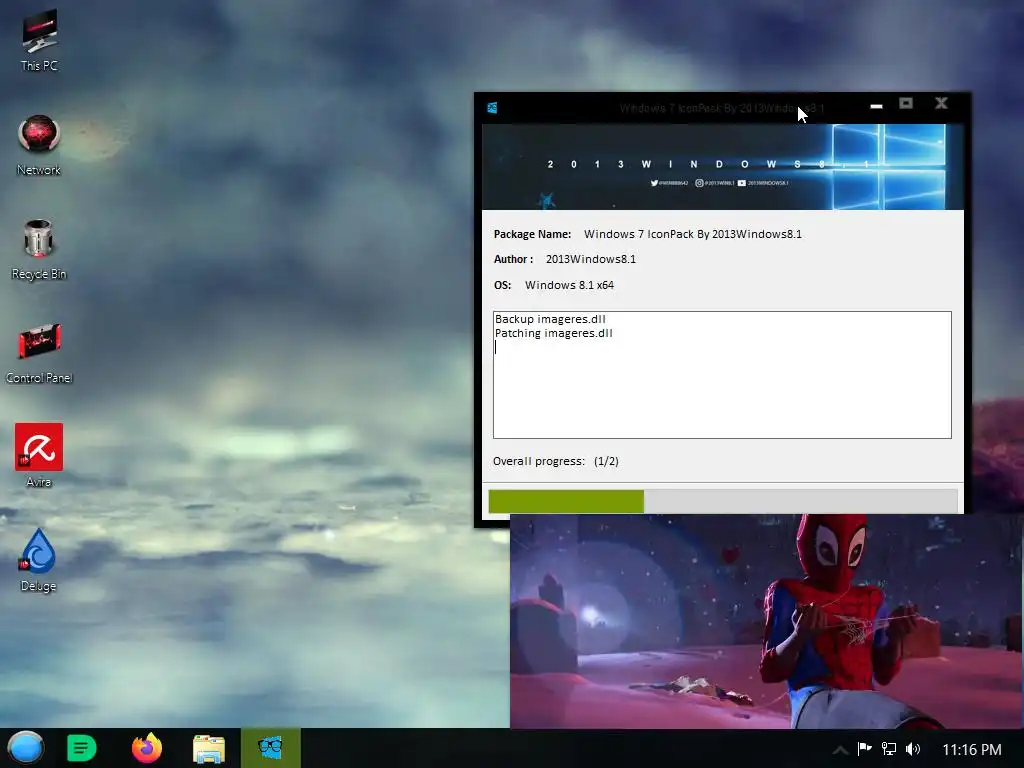Click the Twitter handle in the banner
Image resolution: width=1024 pixels, height=768 pixels.
(x=669, y=183)
